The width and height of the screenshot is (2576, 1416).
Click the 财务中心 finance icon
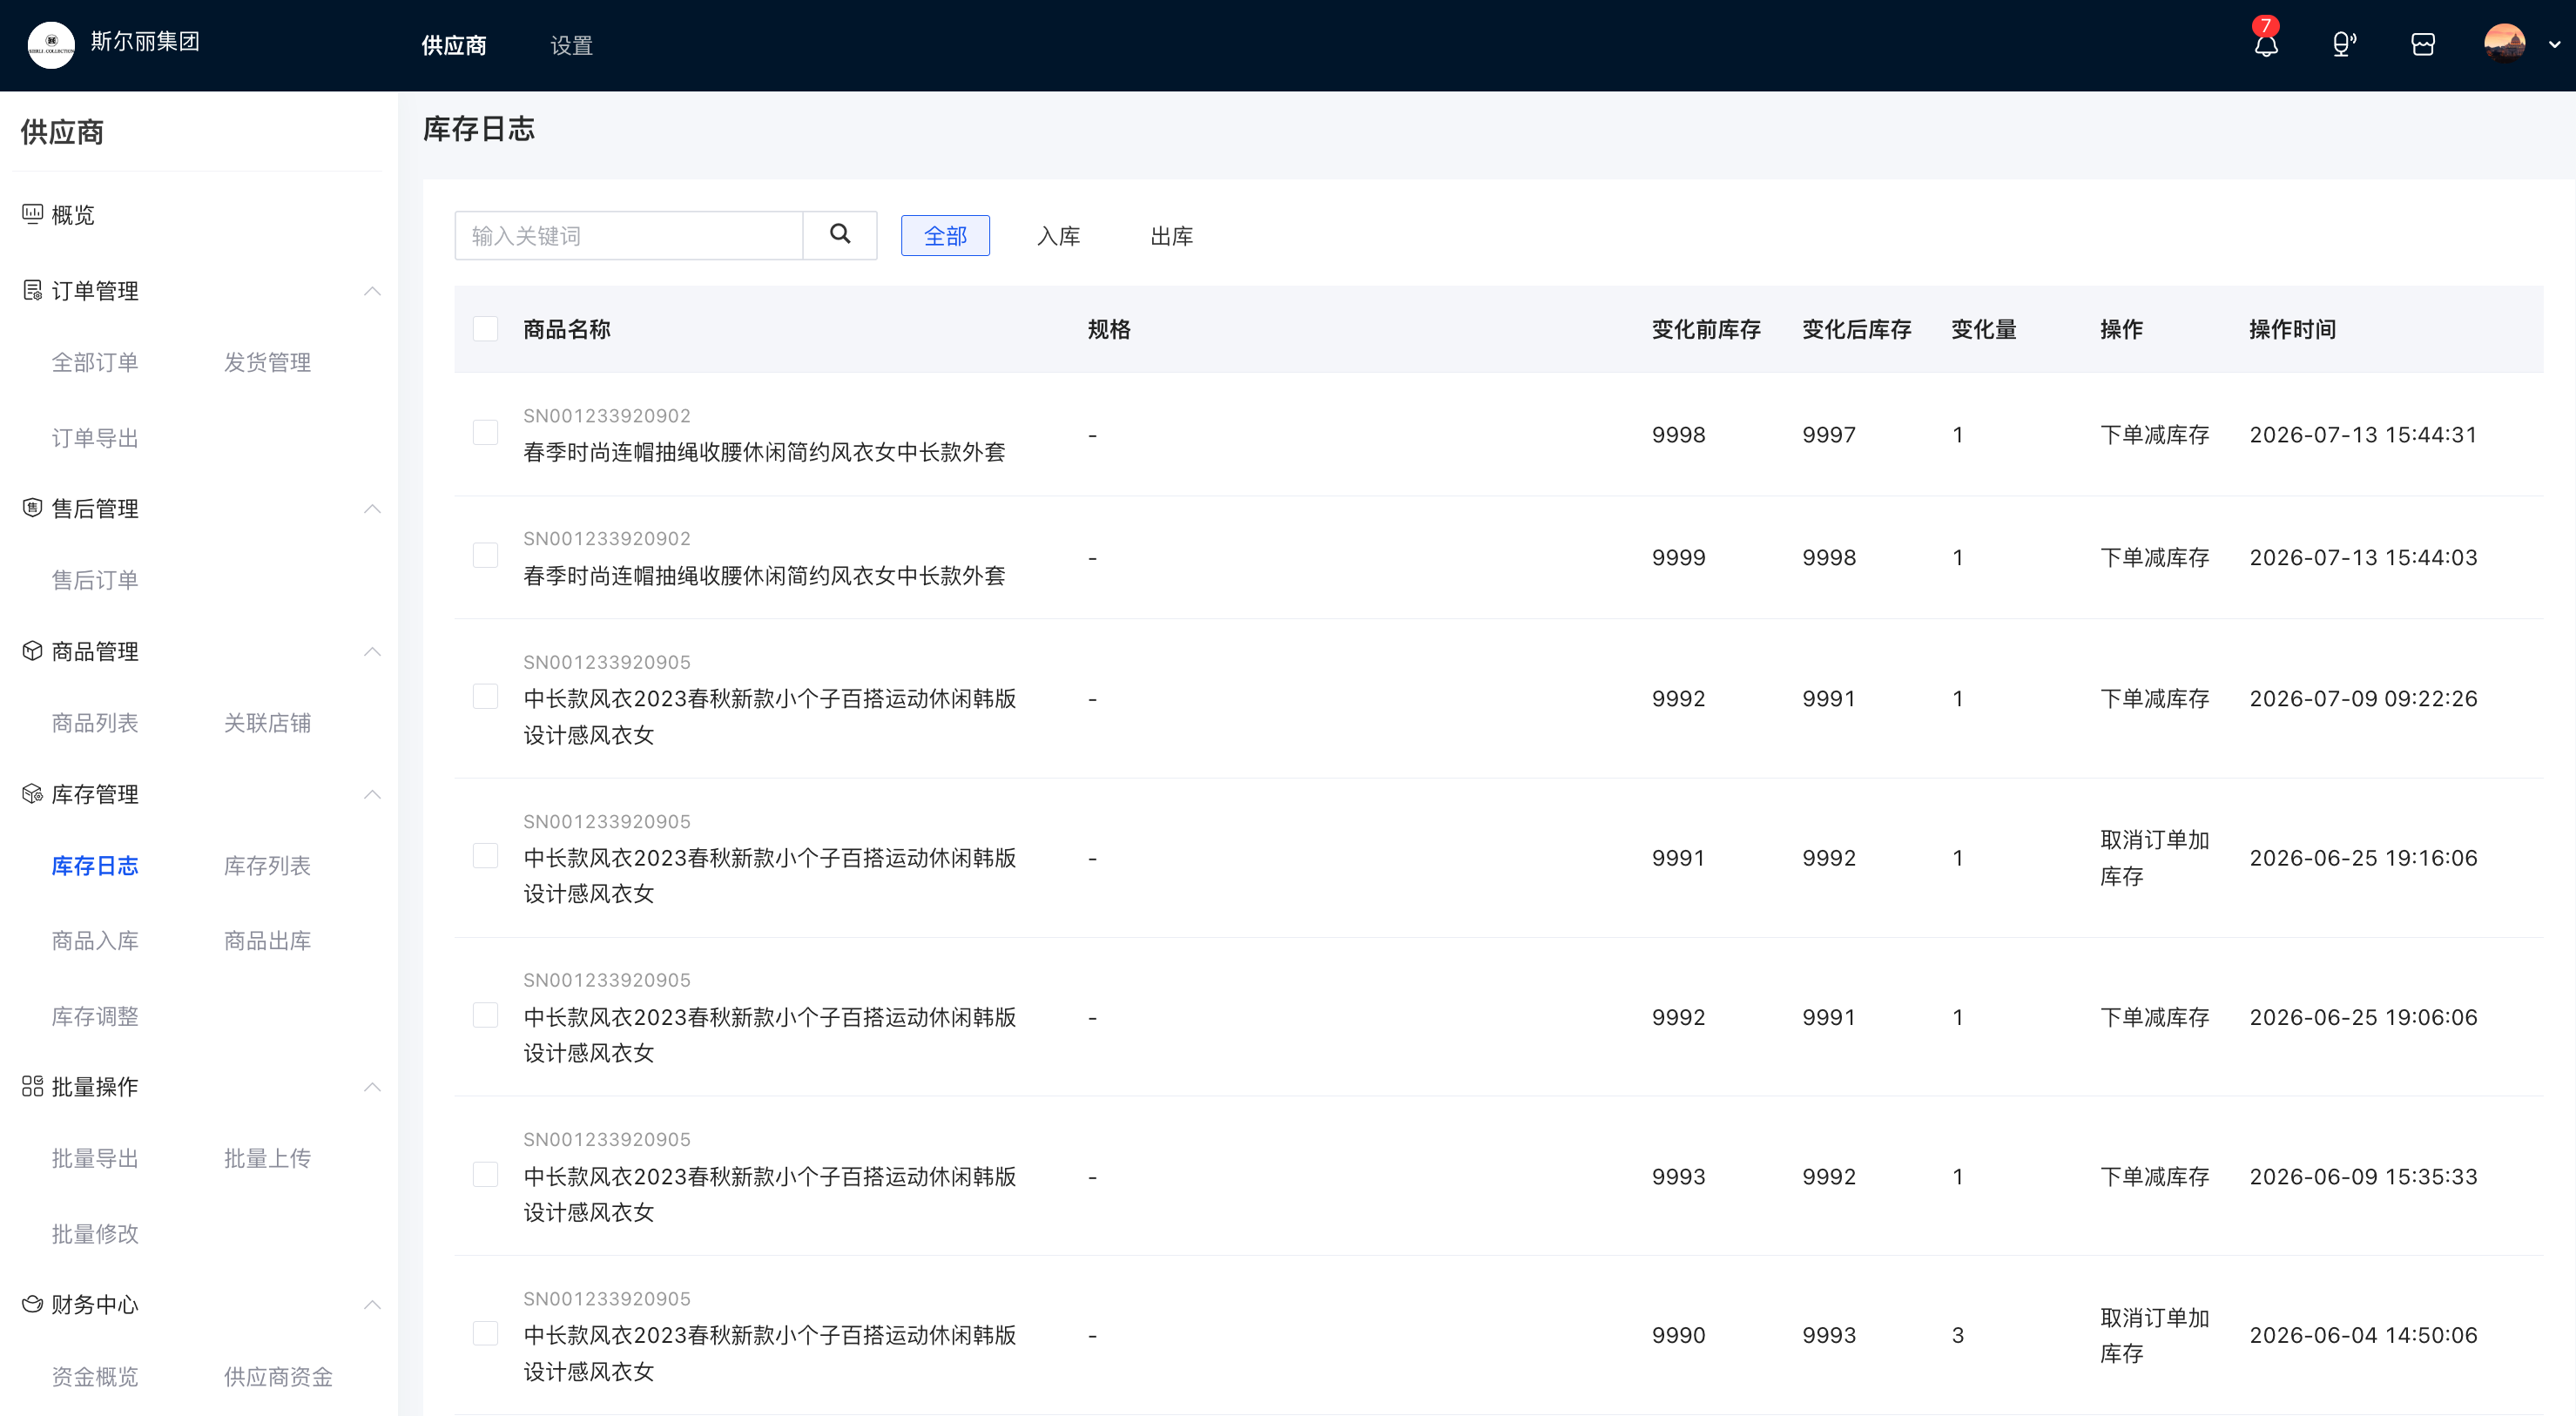tap(32, 1304)
